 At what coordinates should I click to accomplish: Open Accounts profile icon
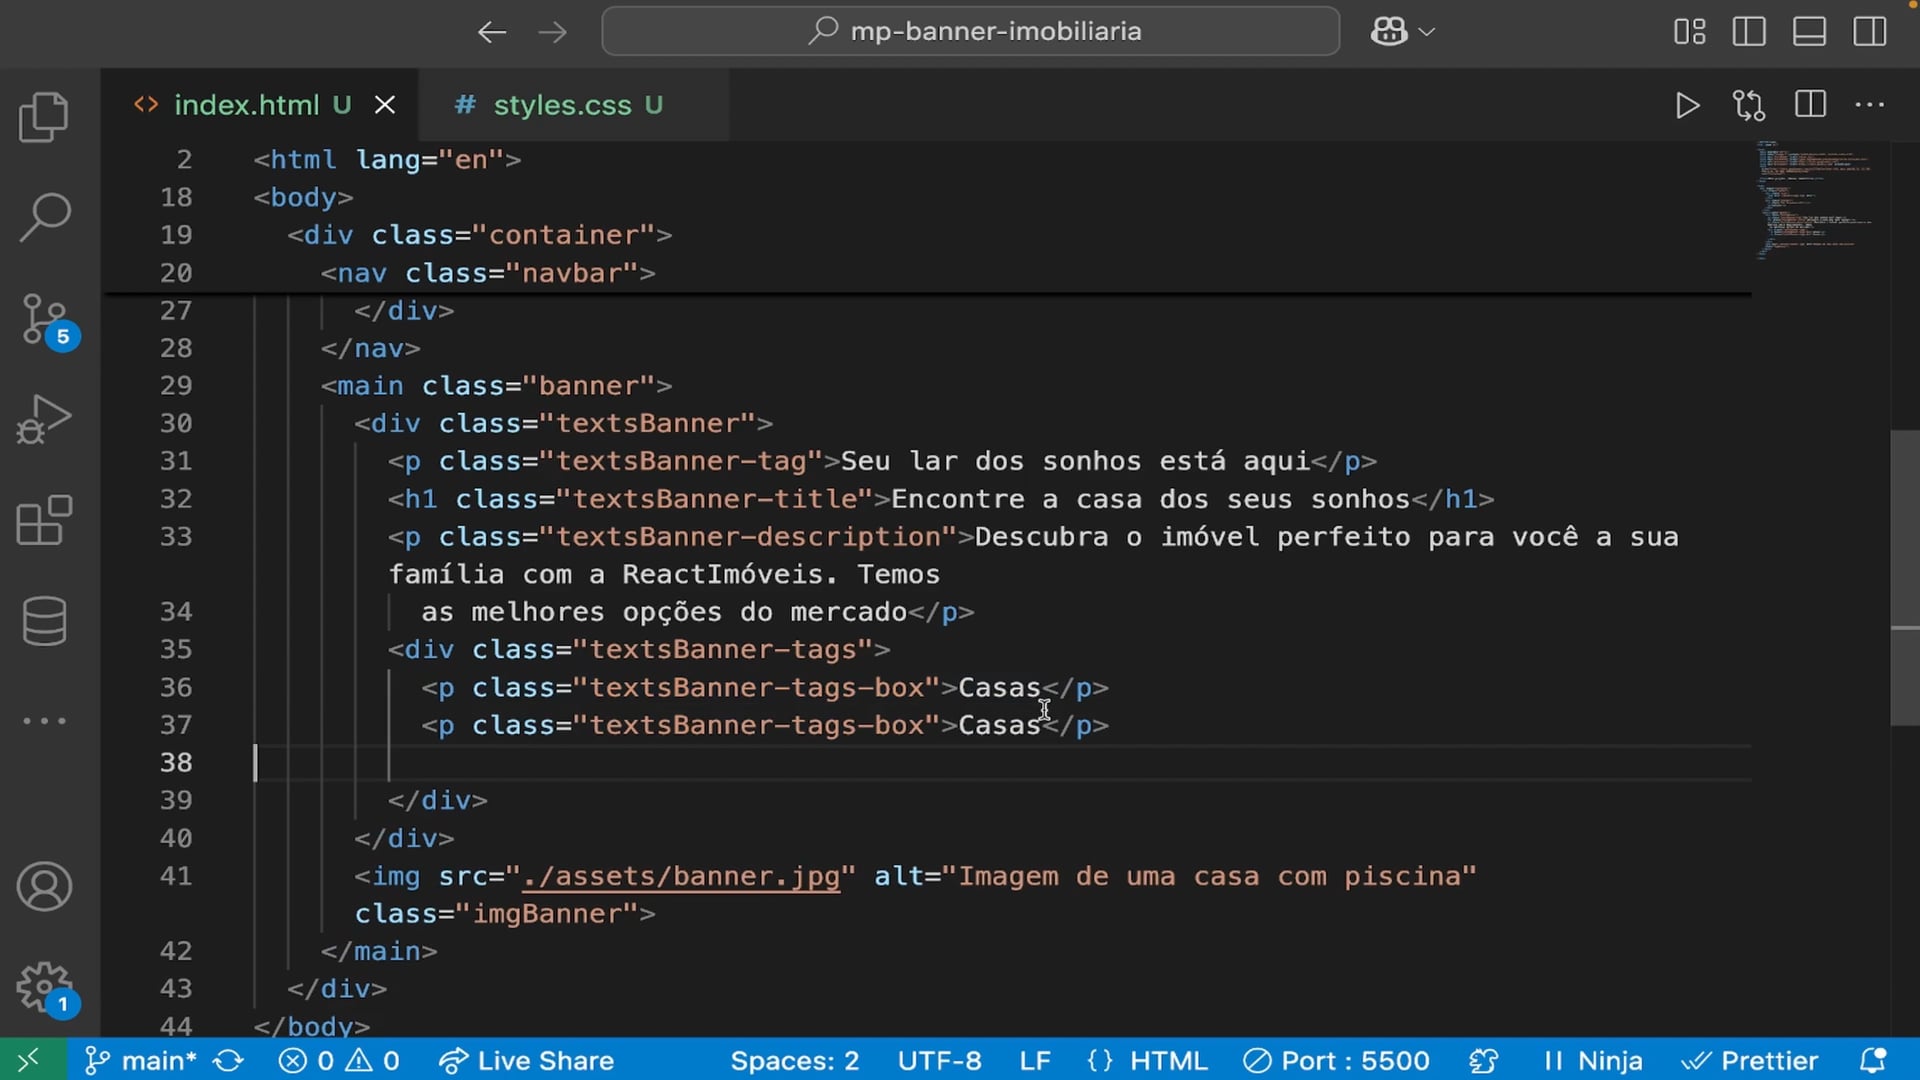(44, 887)
